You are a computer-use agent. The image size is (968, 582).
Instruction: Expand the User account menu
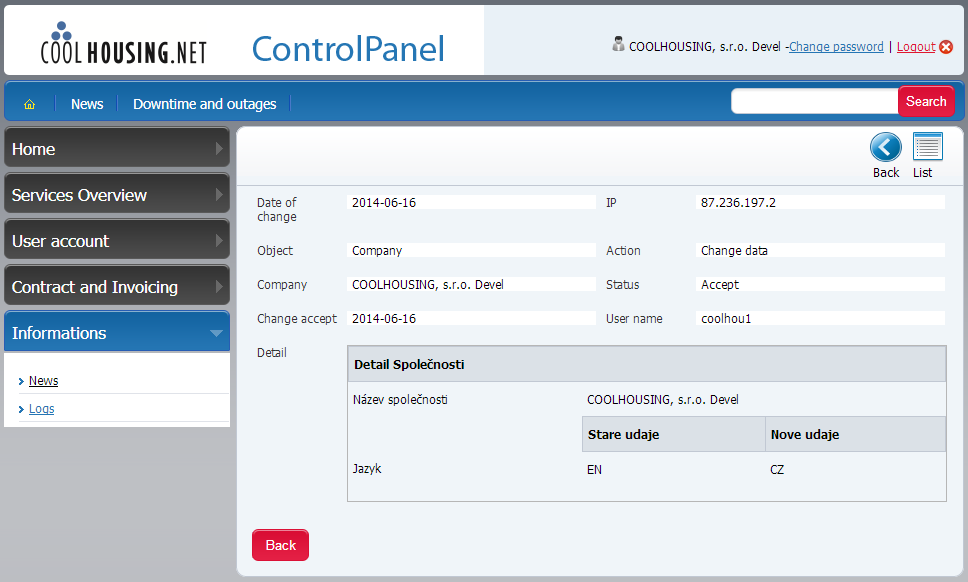[117, 241]
